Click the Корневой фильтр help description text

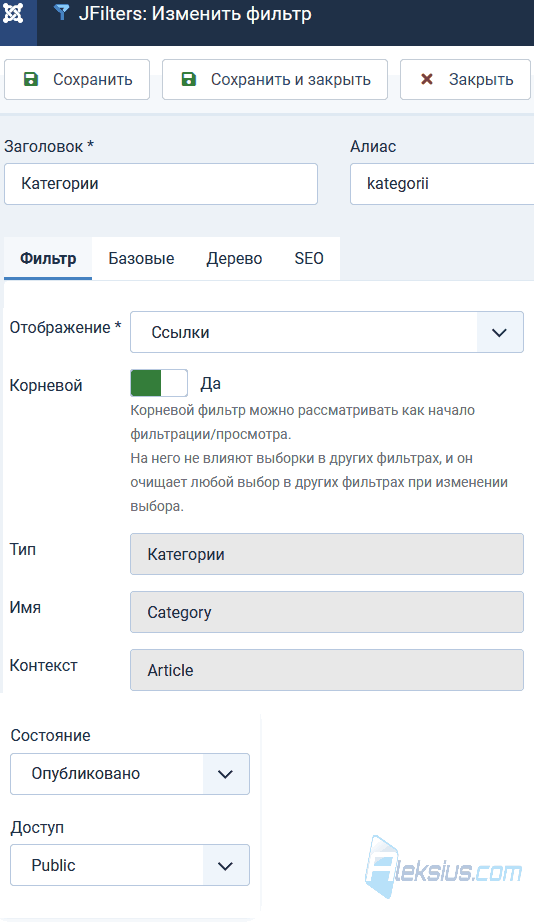point(319,458)
